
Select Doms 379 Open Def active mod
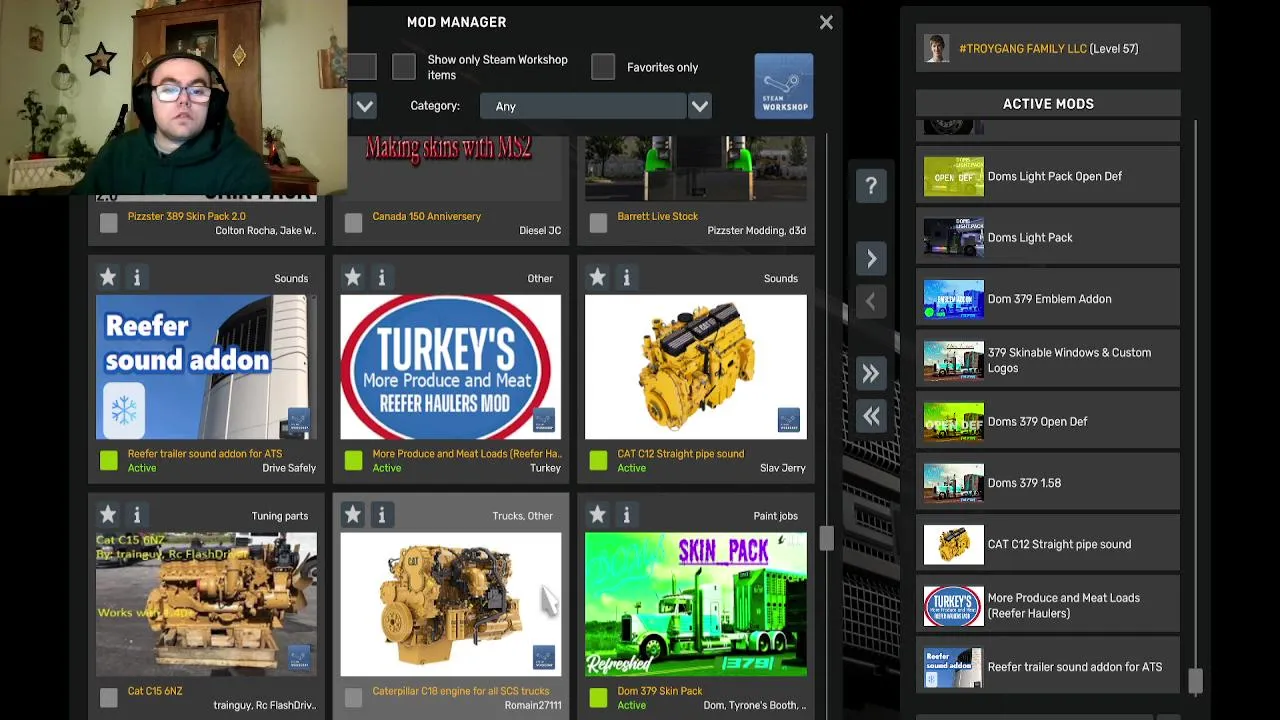tap(1048, 422)
